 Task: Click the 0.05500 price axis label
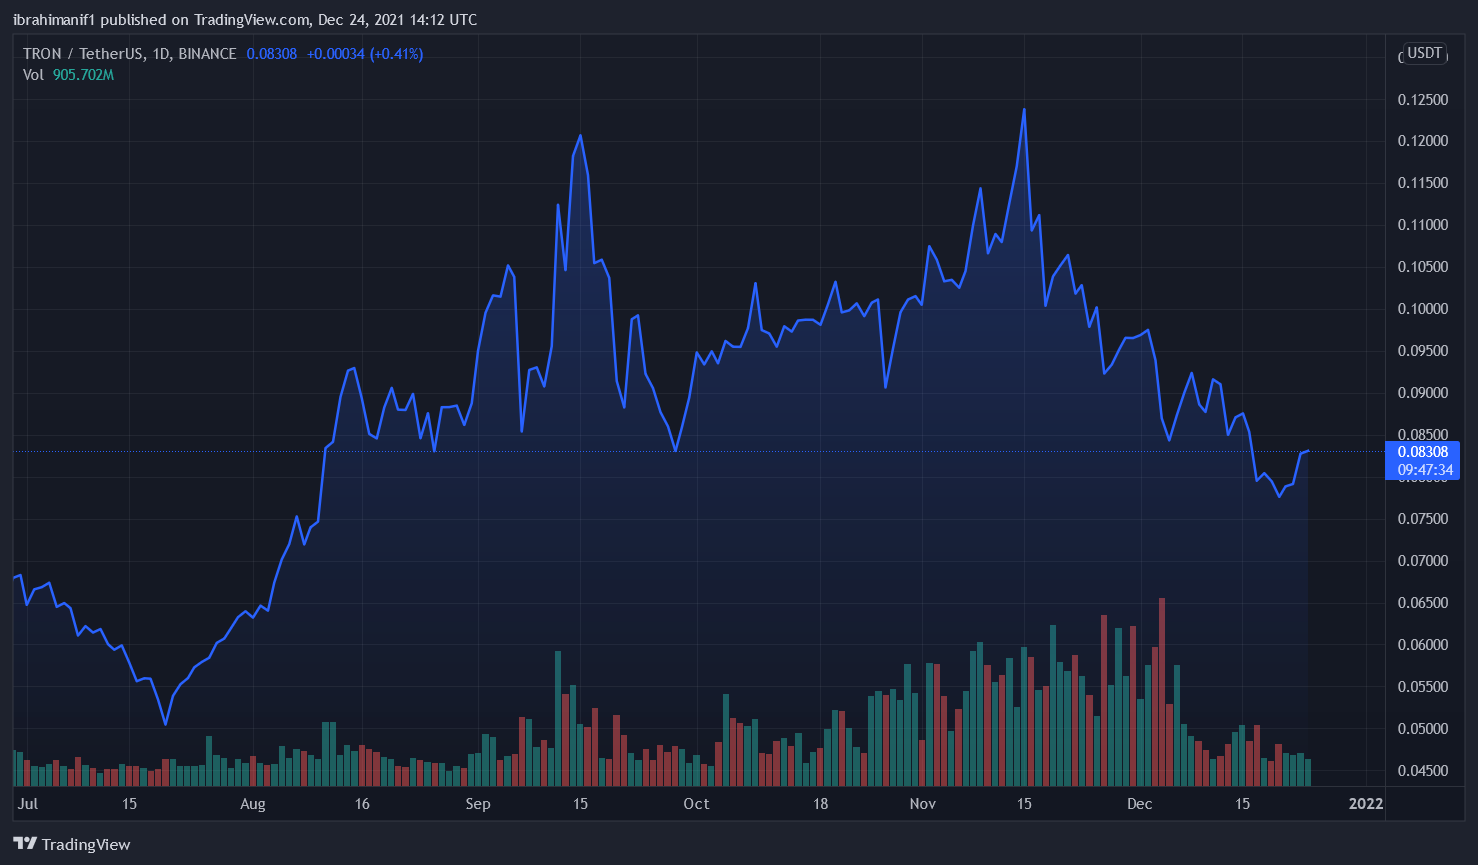click(x=1422, y=687)
